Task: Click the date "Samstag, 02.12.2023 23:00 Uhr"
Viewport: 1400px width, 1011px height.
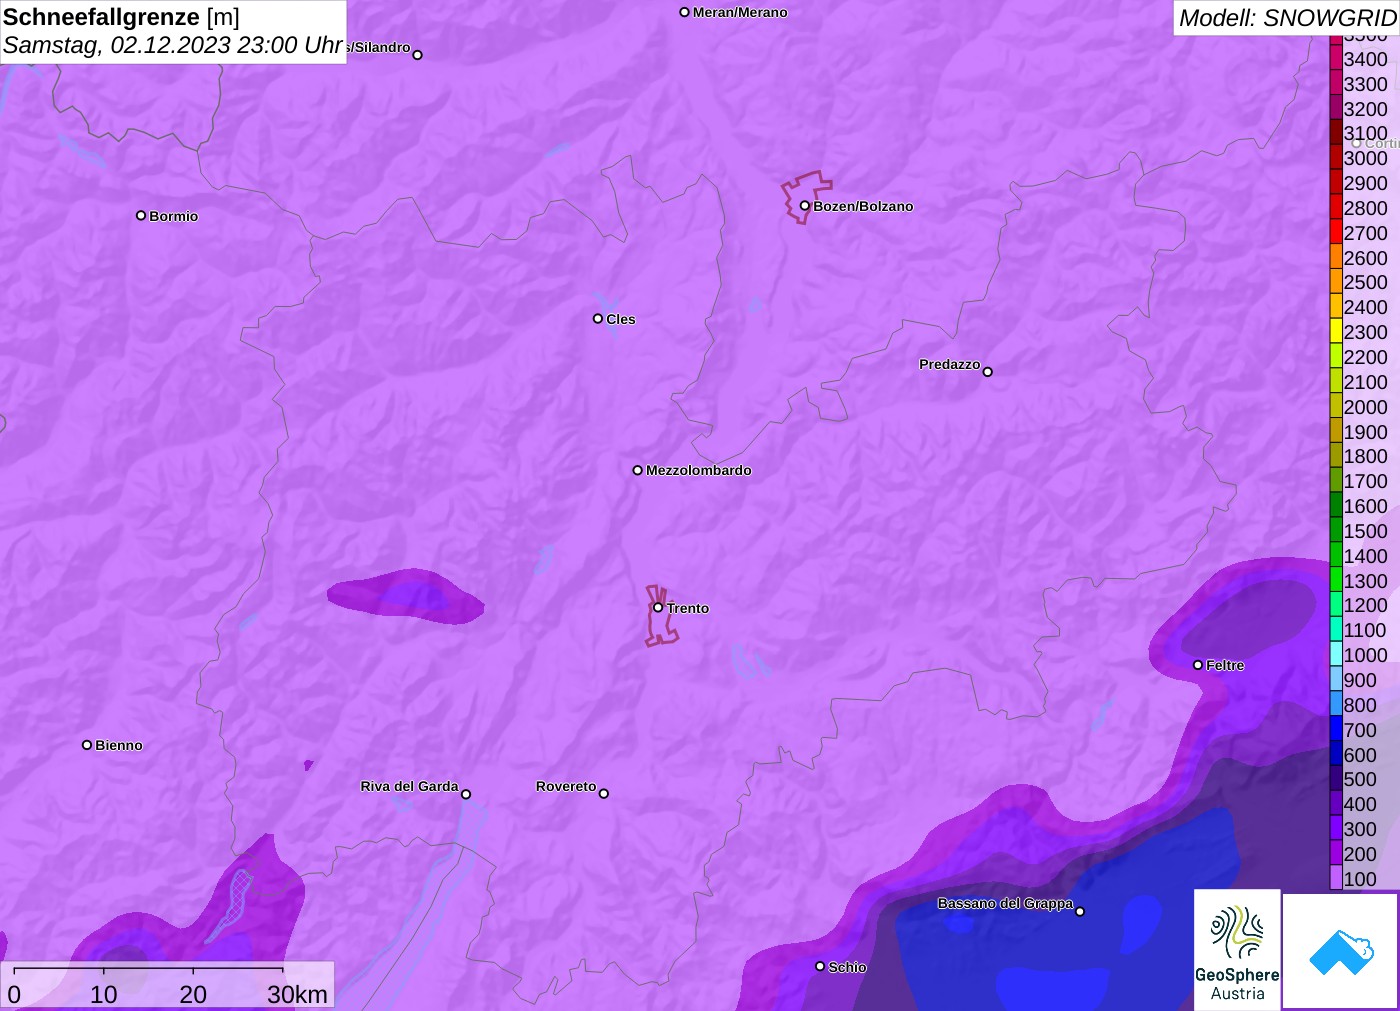Action: click(173, 45)
